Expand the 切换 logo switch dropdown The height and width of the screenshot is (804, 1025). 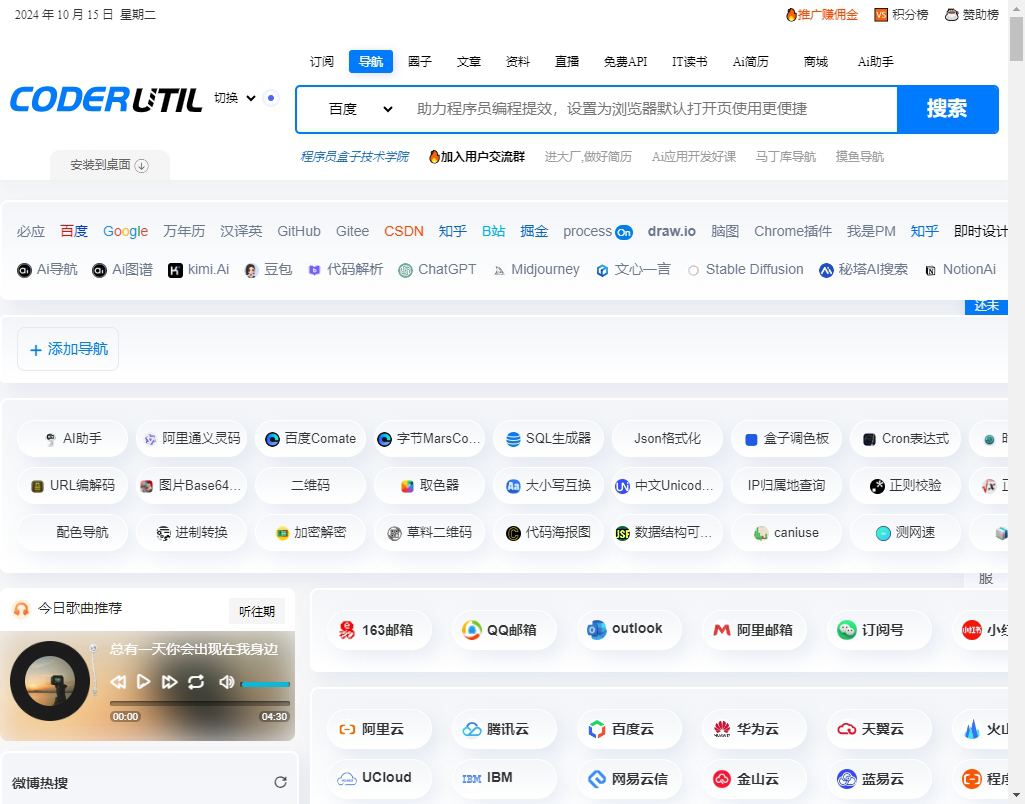(x=235, y=98)
